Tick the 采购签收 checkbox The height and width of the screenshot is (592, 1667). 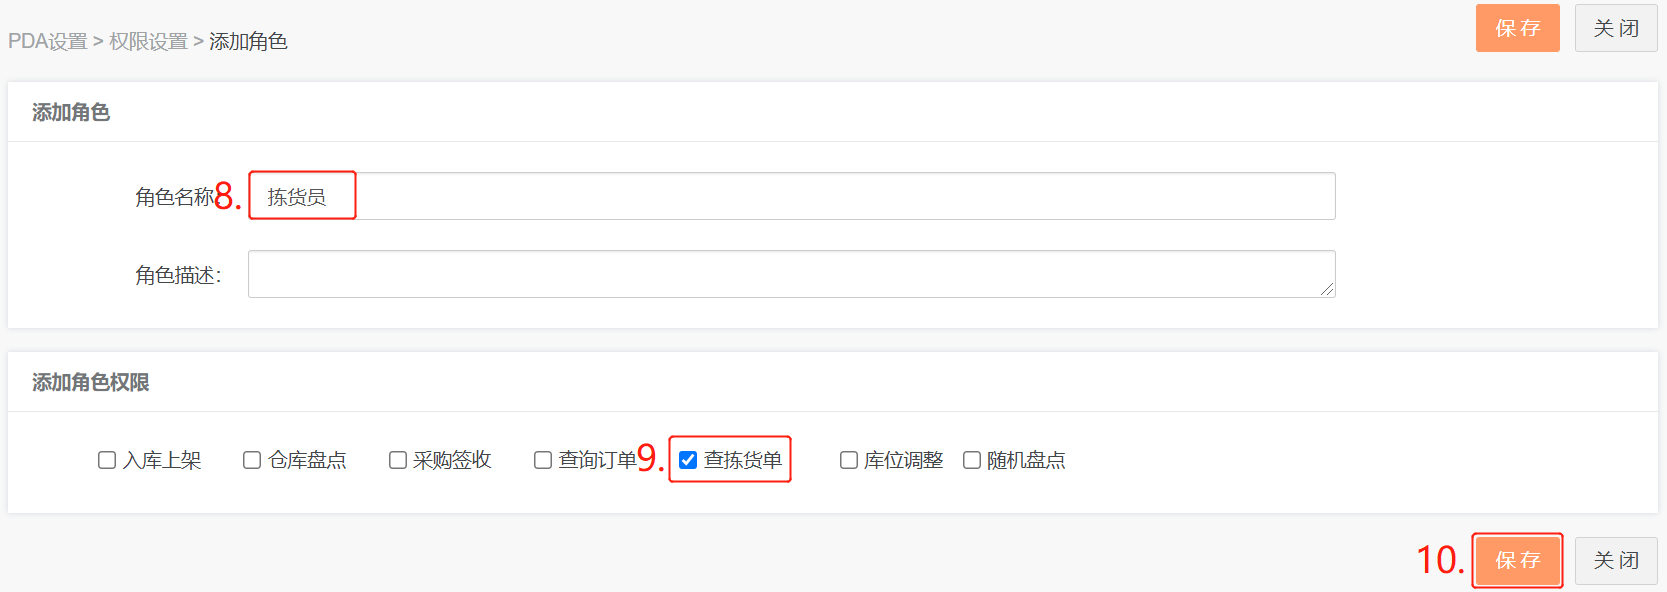(398, 460)
